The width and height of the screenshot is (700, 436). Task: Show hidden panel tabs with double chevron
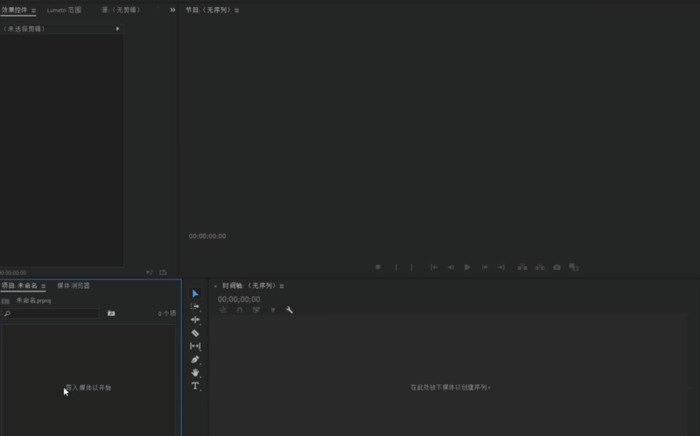[172, 10]
